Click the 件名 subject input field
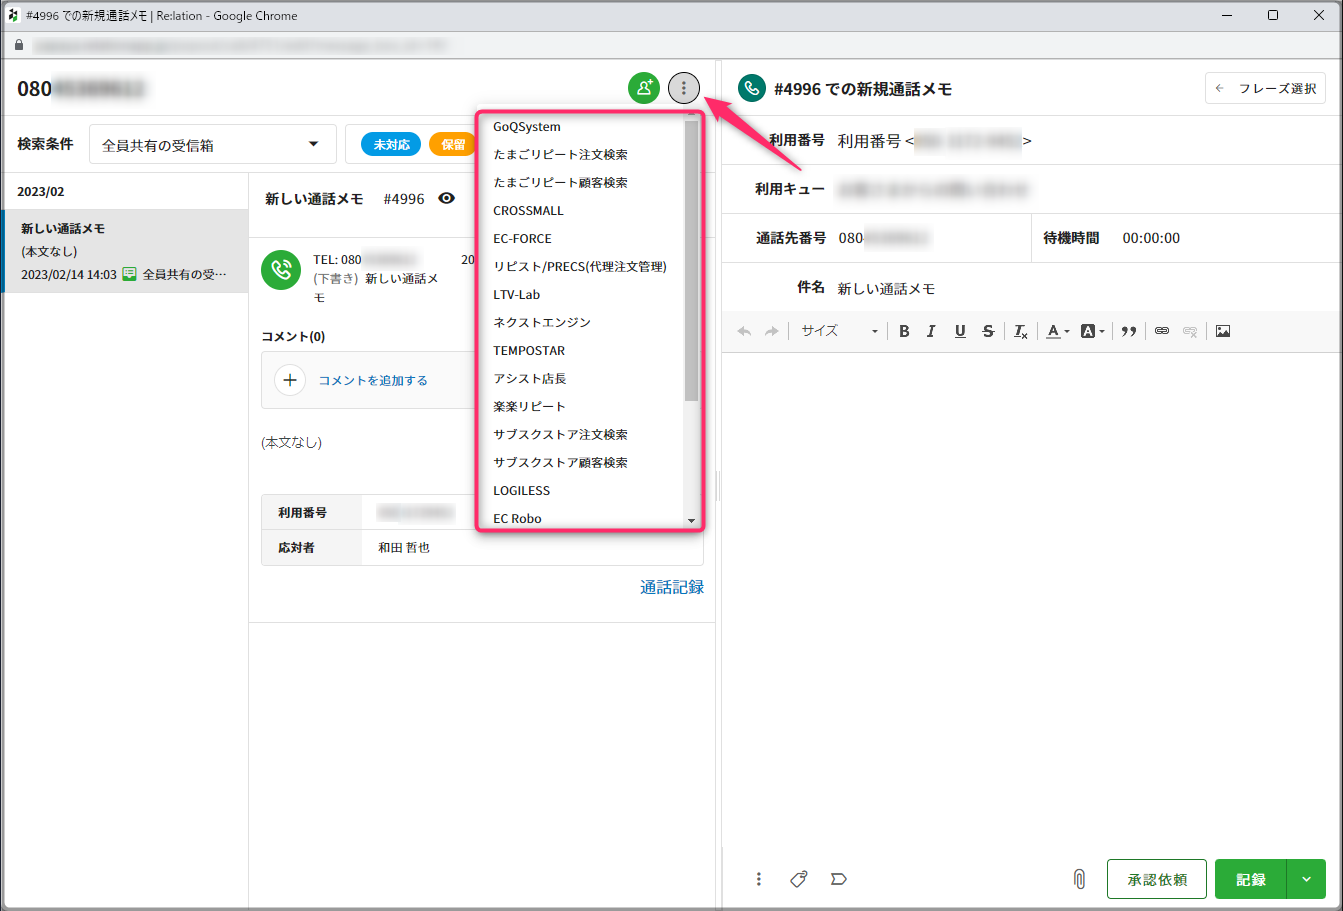Screen dimensions: 1343x911 (1082, 288)
